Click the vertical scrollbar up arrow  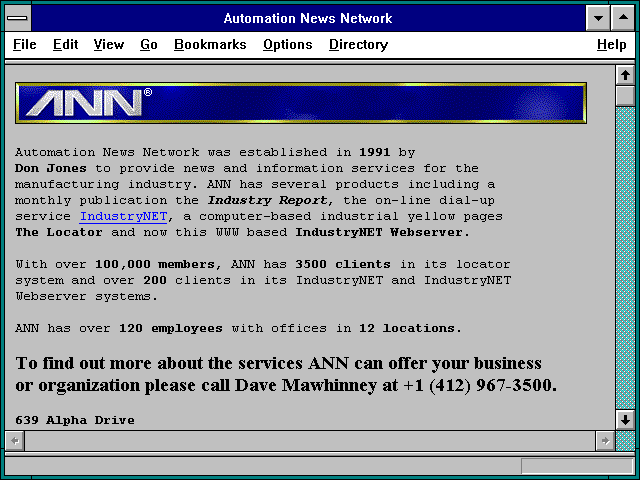click(625, 75)
